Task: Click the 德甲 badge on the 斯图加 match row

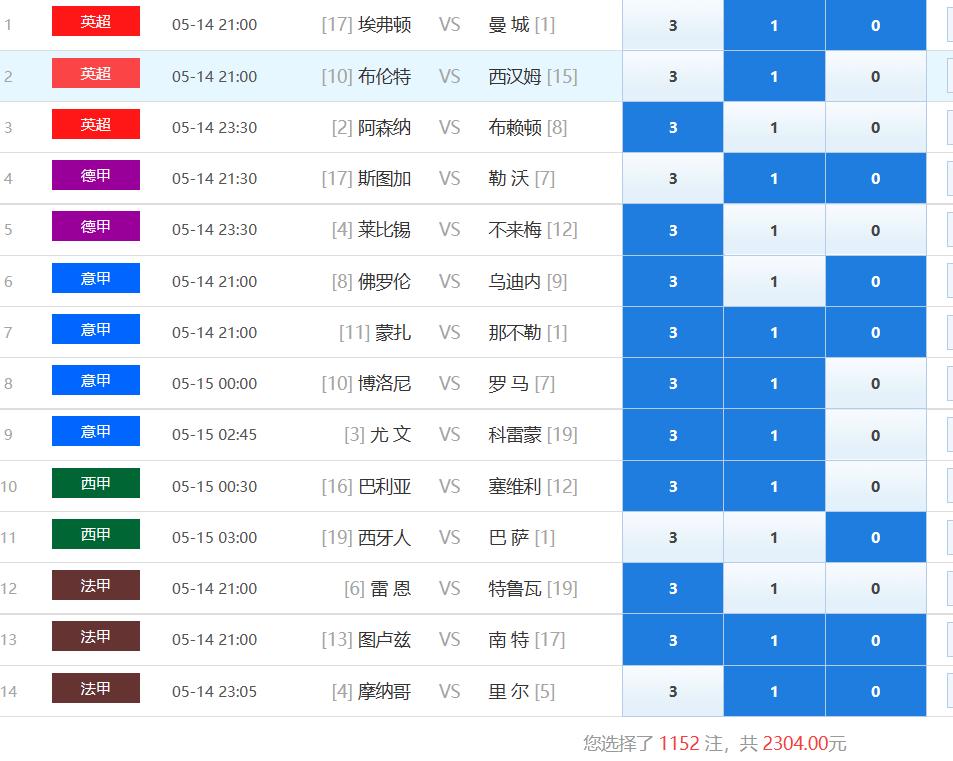Action: (x=95, y=176)
